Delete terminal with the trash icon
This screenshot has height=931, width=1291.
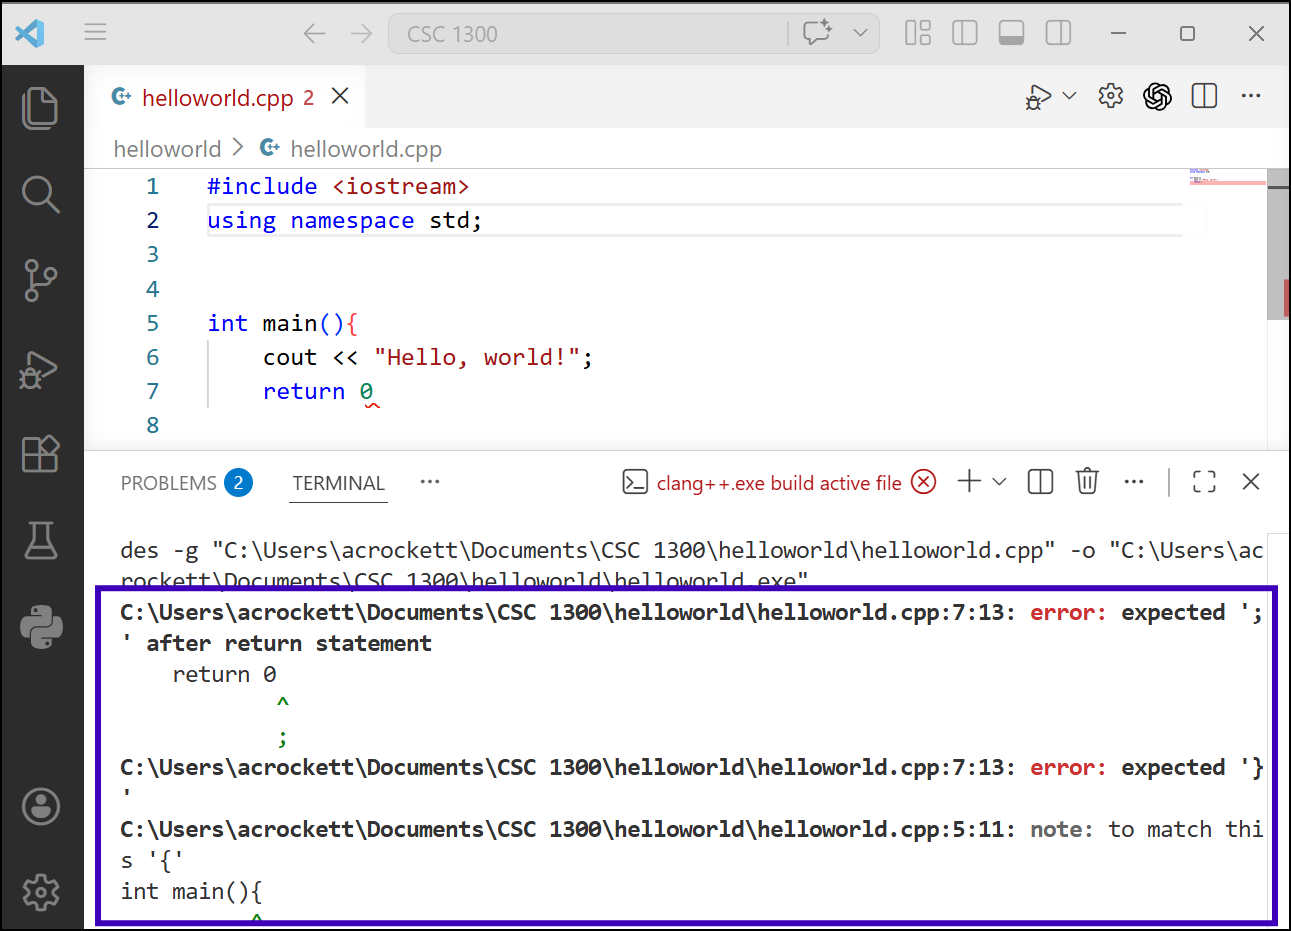click(x=1087, y=482)
